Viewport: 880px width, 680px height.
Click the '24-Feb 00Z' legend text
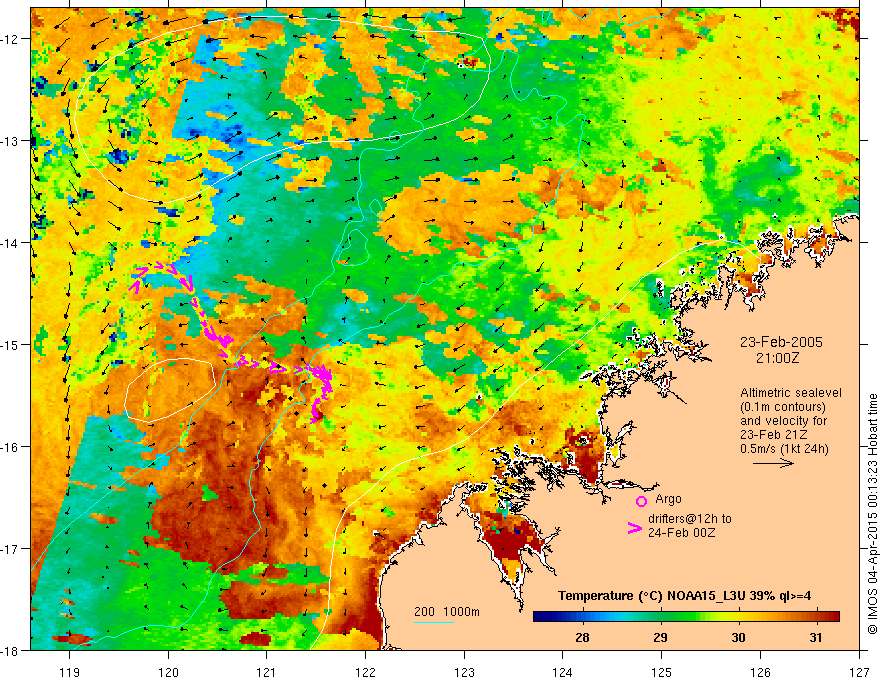tap(681, 533)
